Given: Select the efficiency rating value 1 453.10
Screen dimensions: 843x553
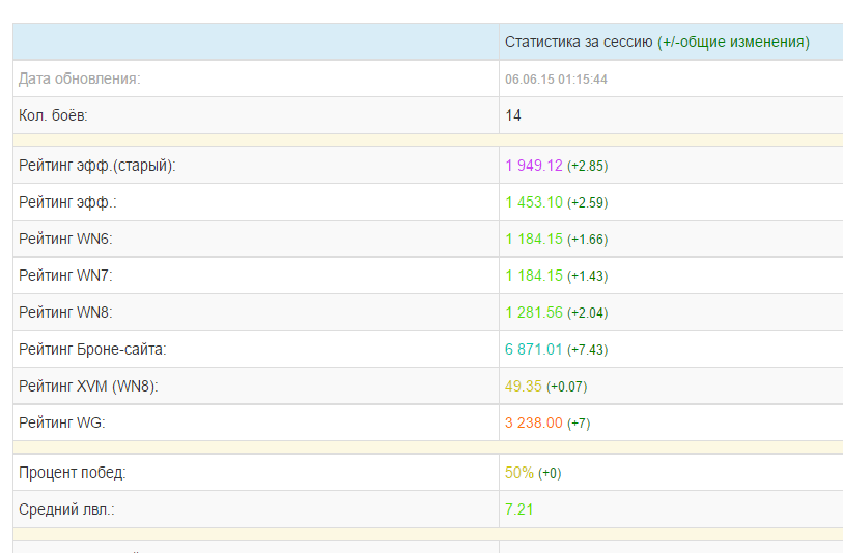Looking at the screenshot, I should coord(533,203).
